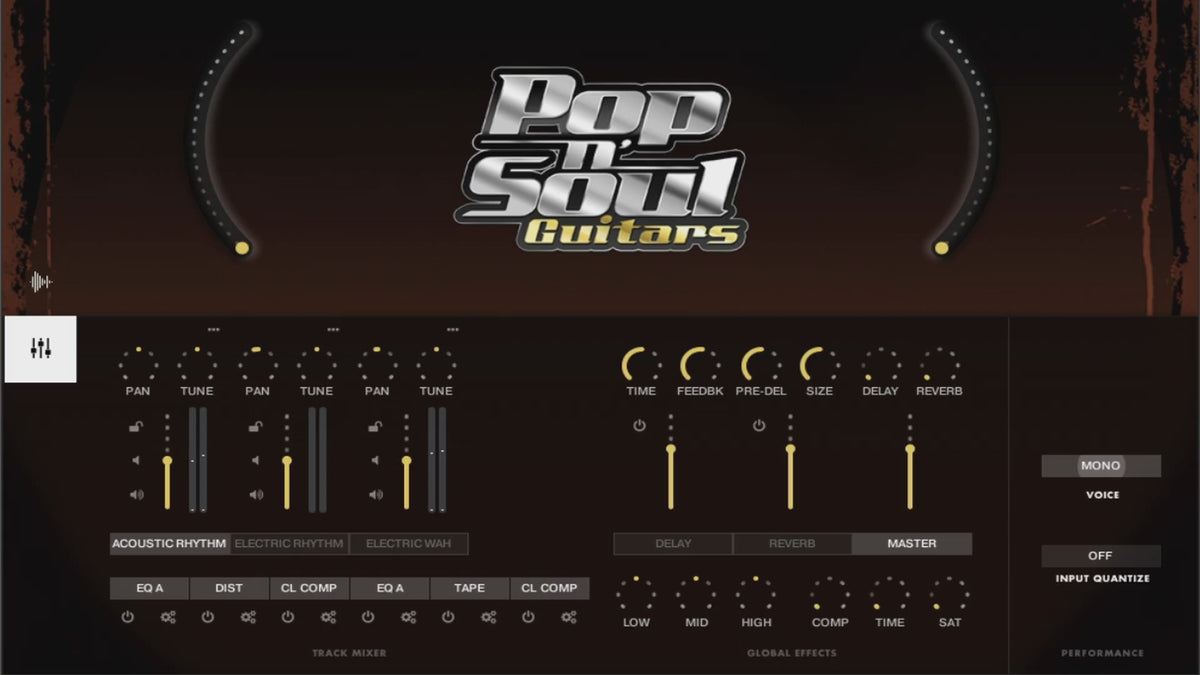Viewport: 1200px width, 675px height.
Task: Open settings gears under TAPE effect
Action: 488,617
